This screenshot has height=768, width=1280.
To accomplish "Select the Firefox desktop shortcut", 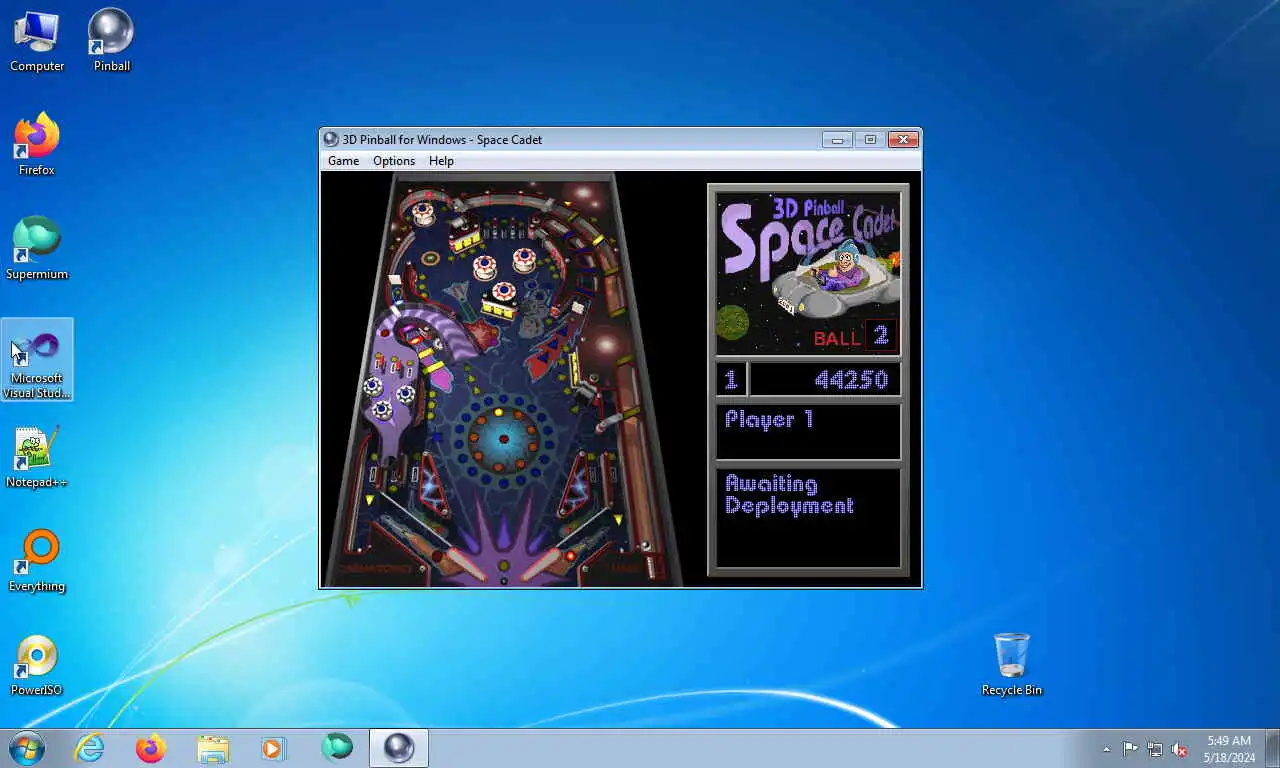I will 37,145.
